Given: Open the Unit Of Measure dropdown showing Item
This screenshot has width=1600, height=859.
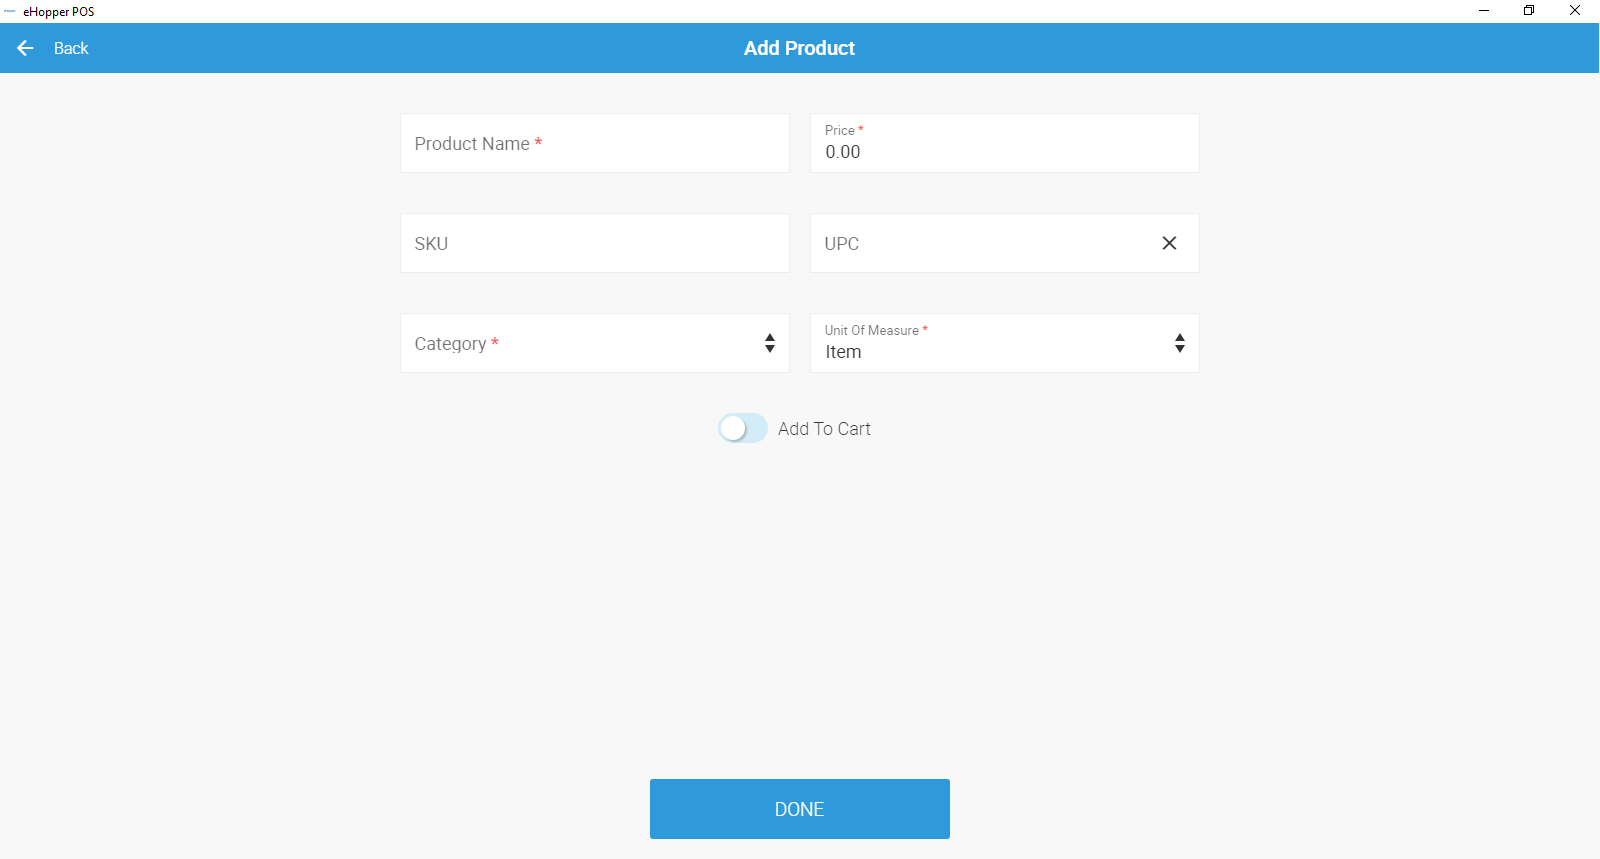Looking at the screenshot, I should [1005, 343].
